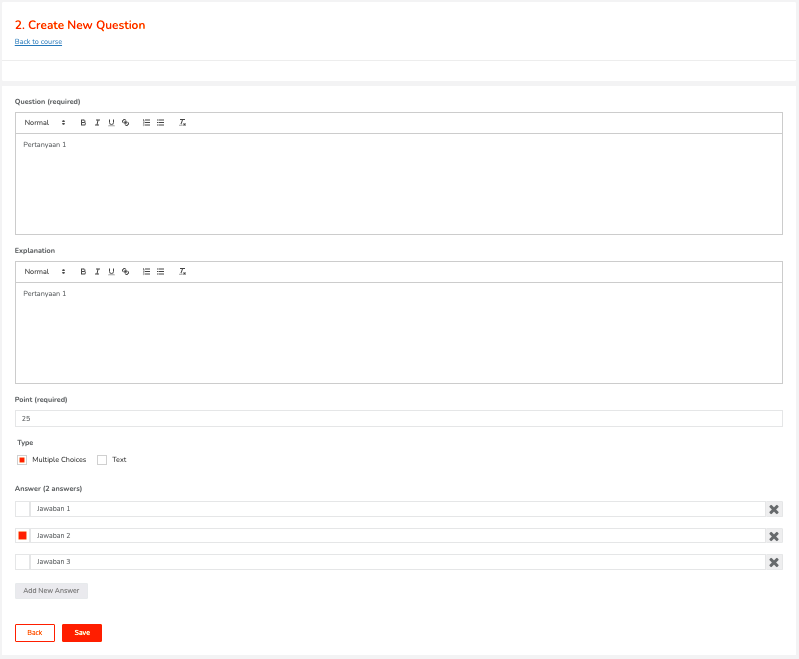Screen dimensions: 799x659
Task: Apply numbered list in Explanation editor
Action: 146,272
